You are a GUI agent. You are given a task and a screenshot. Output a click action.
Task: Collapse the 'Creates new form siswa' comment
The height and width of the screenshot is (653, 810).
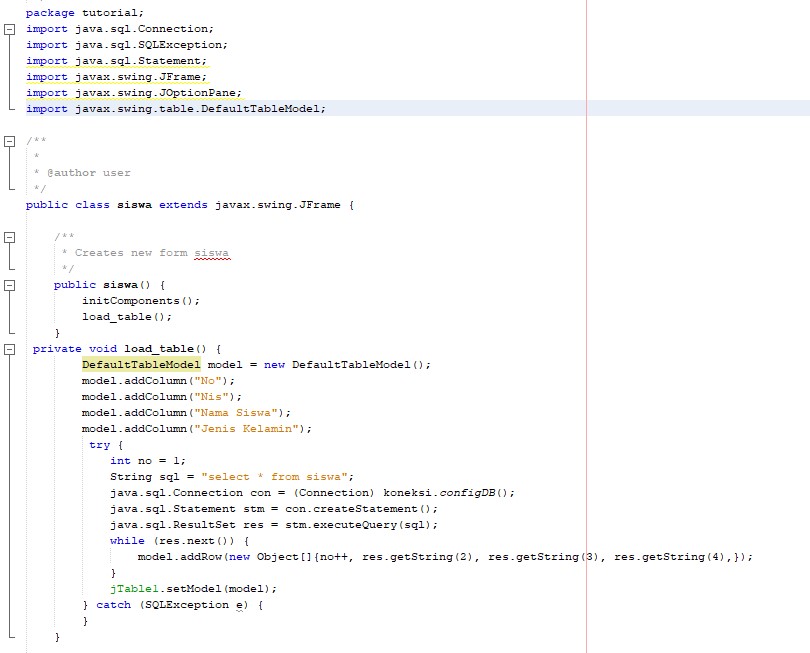pos(9,237)
